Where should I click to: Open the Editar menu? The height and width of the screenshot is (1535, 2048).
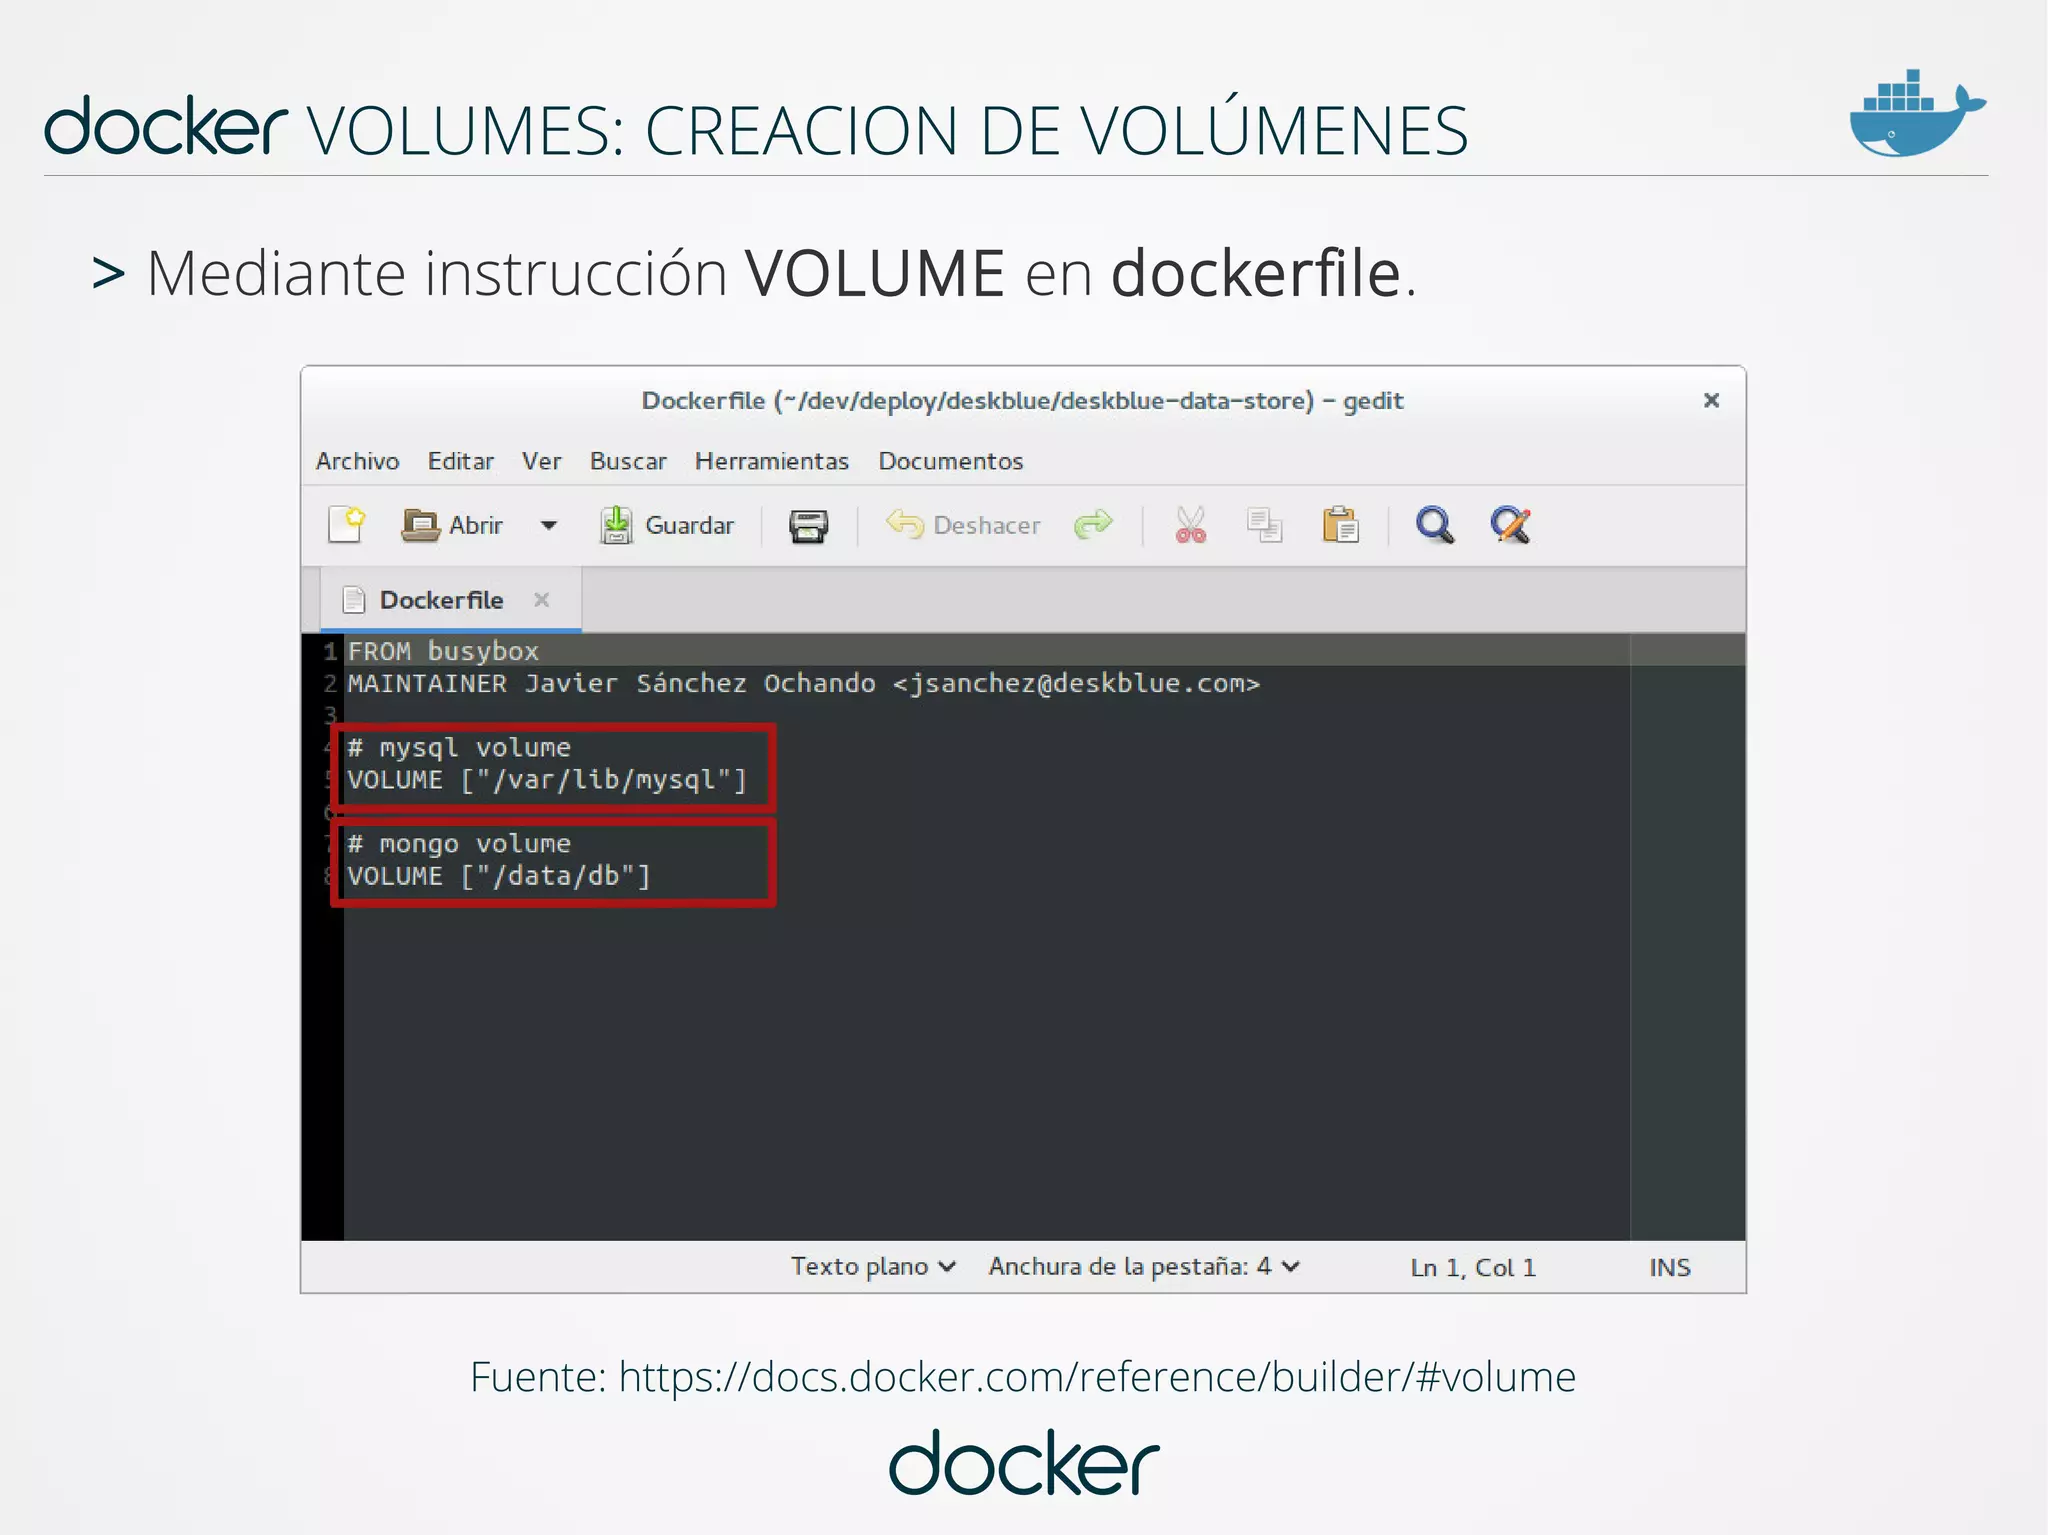461,461
